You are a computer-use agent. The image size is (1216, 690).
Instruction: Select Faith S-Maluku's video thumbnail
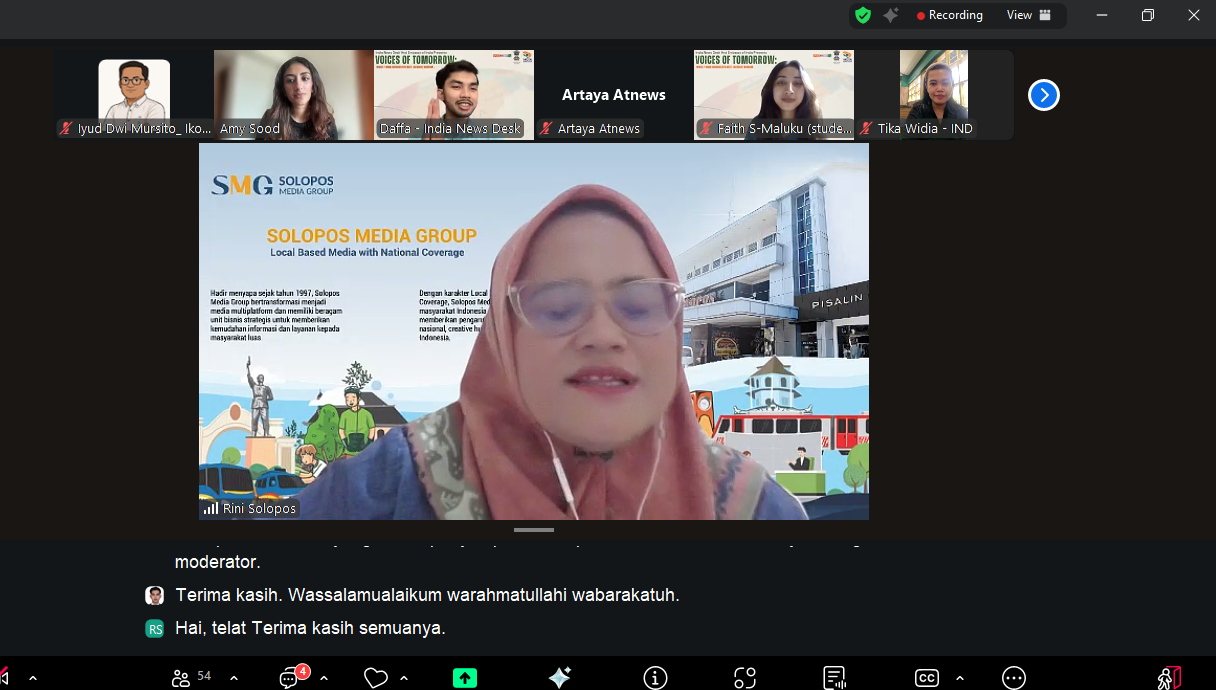pyautogui.click(x=774, y=95)
